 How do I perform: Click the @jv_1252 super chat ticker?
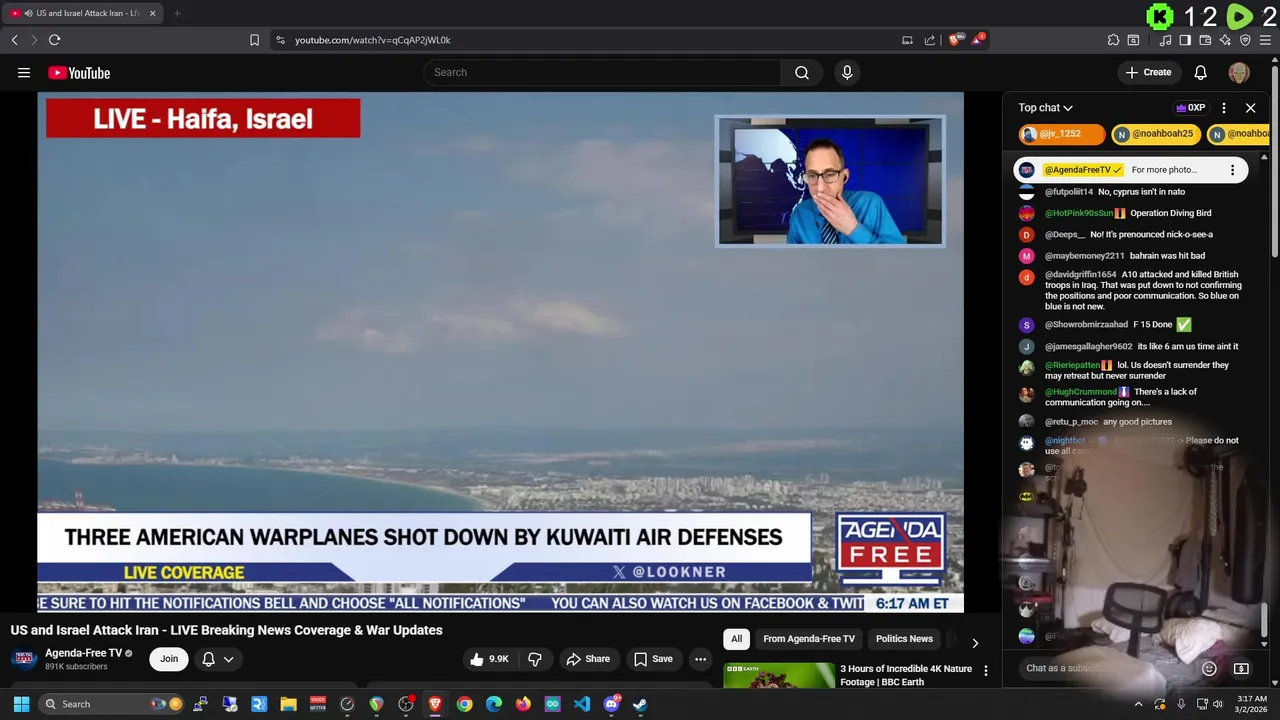[1061, 134]
